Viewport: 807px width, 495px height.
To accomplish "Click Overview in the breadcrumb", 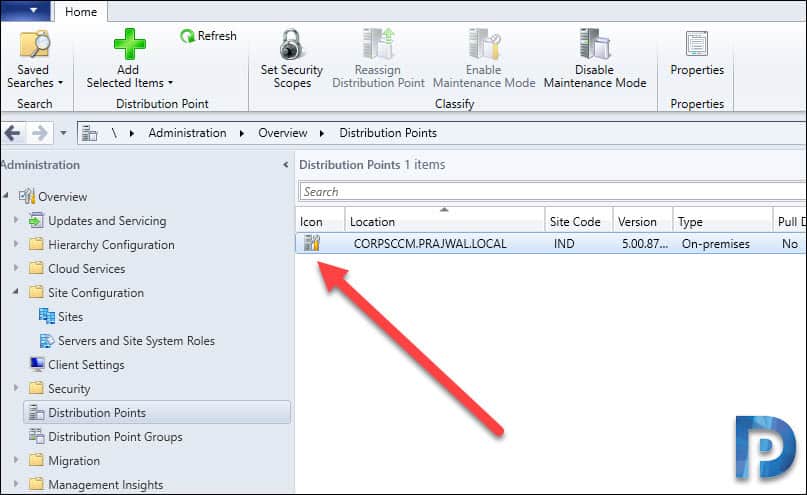I will coord(283,133).
